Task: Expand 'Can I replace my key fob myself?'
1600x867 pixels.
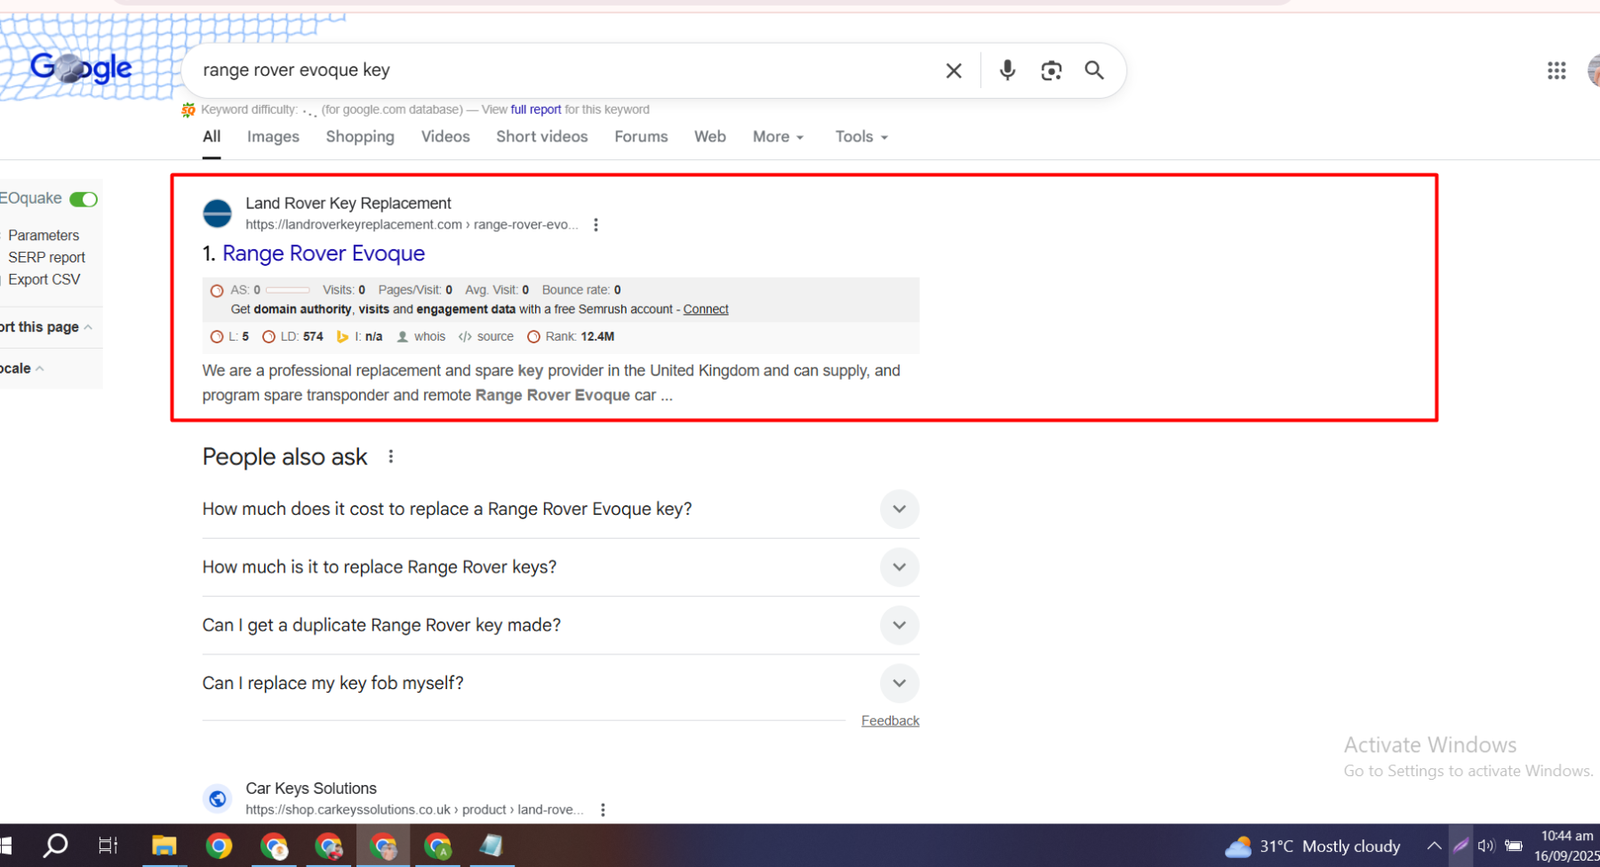Action: [x=899, y=683]
